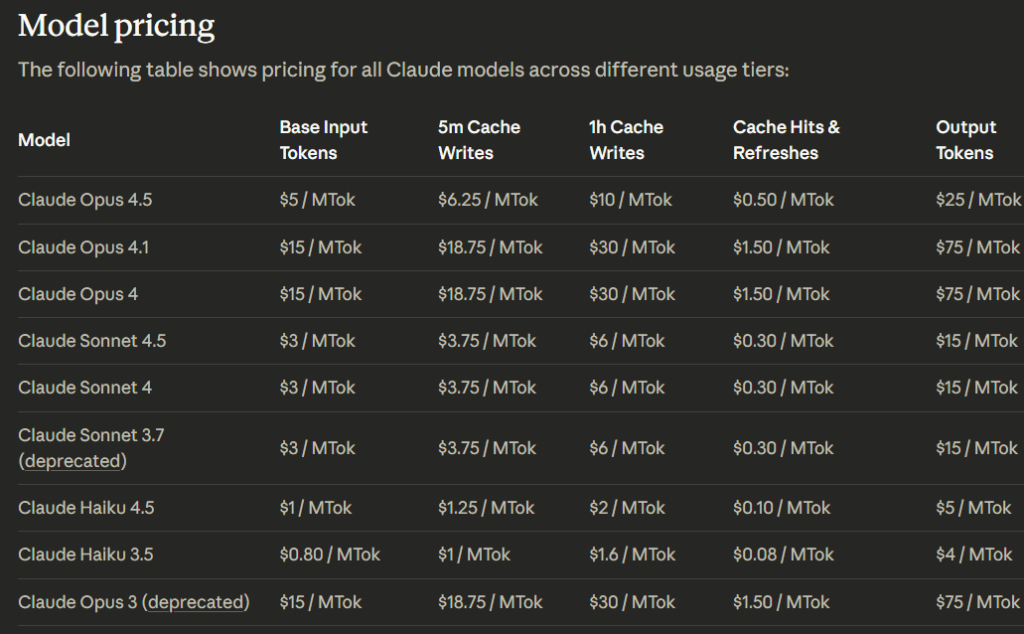Click the Claude Opus 4.1 model name
Viewport: 1024px width, 634px height.
pos(83,247)
